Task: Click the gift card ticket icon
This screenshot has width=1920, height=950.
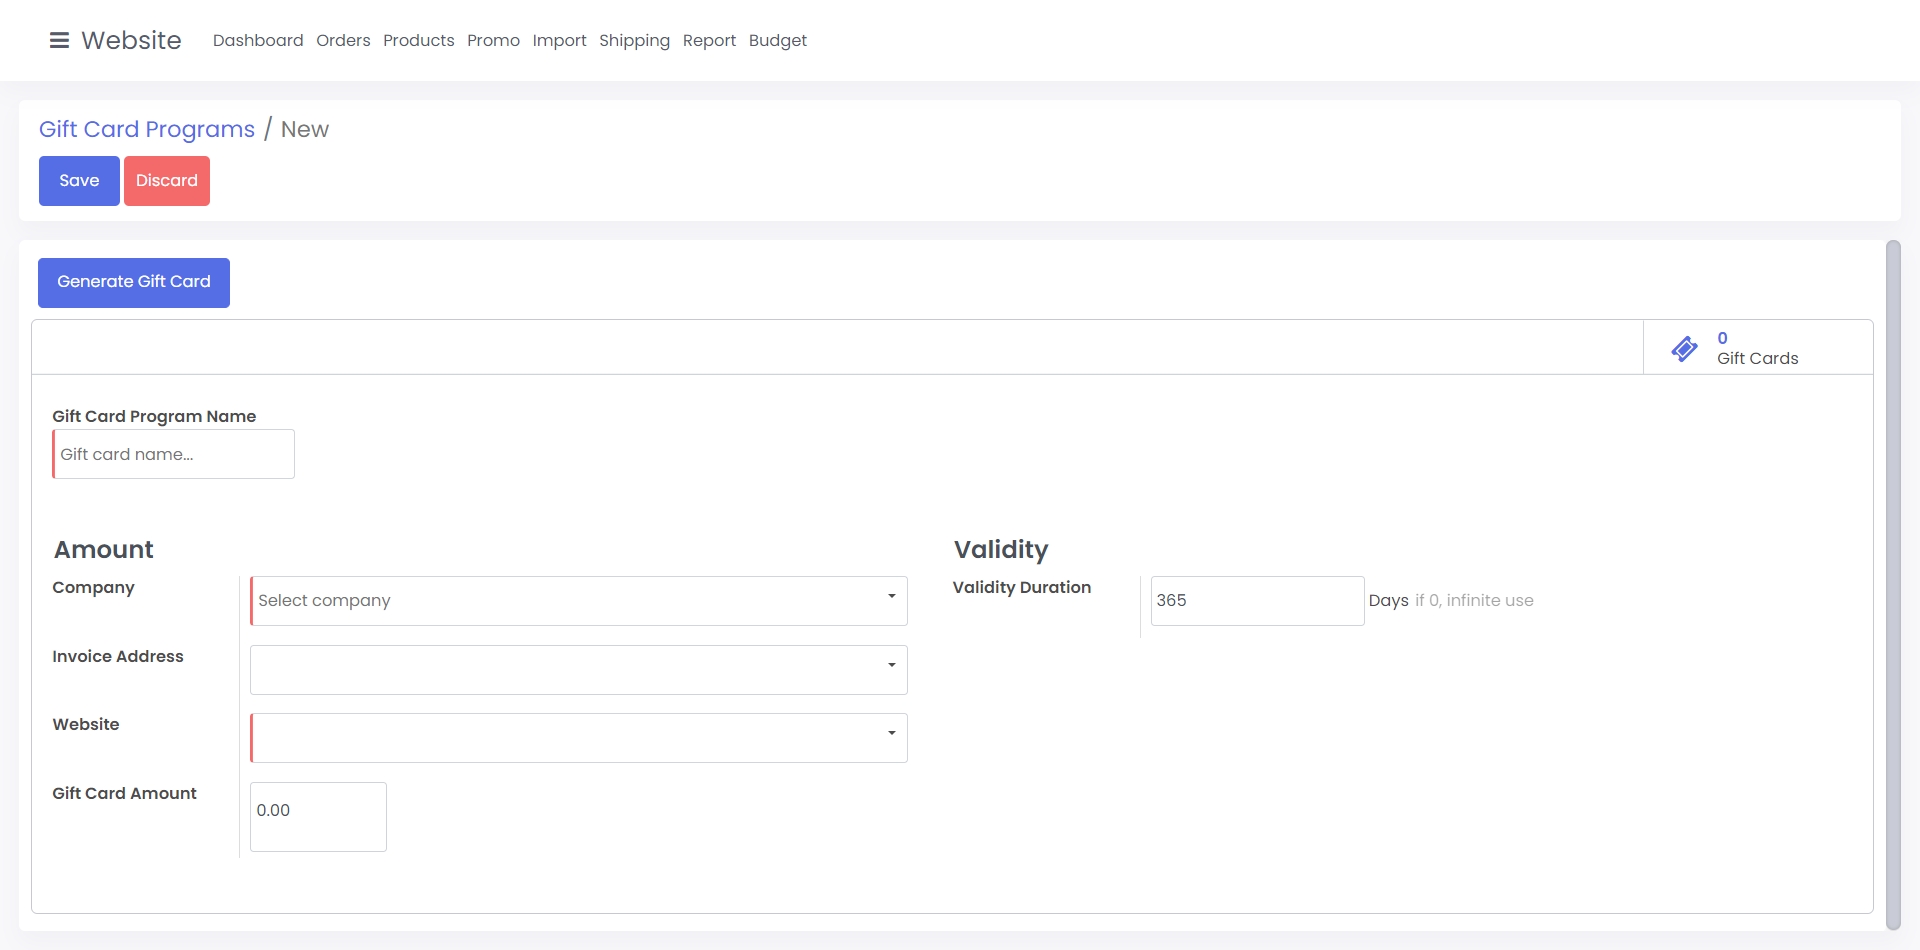Action: click(1684, 348)
